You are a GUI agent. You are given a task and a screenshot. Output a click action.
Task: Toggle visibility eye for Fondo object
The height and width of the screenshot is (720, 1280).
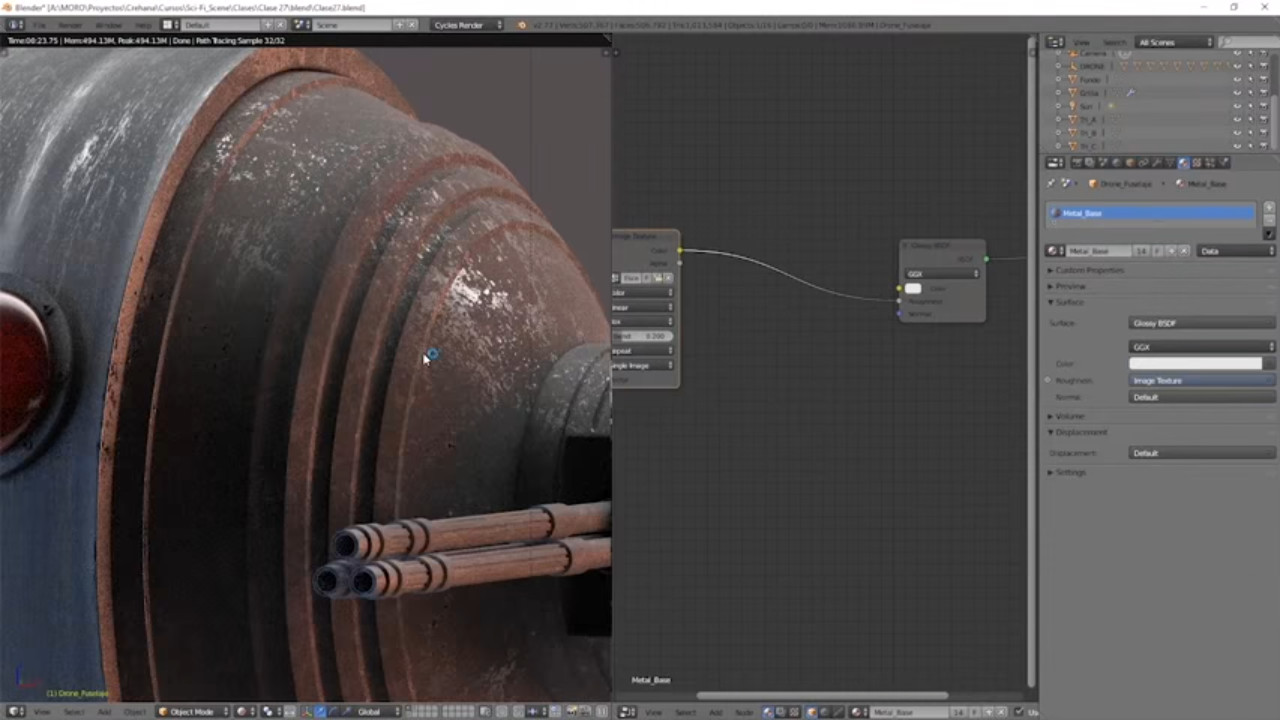click(1237, 80)
